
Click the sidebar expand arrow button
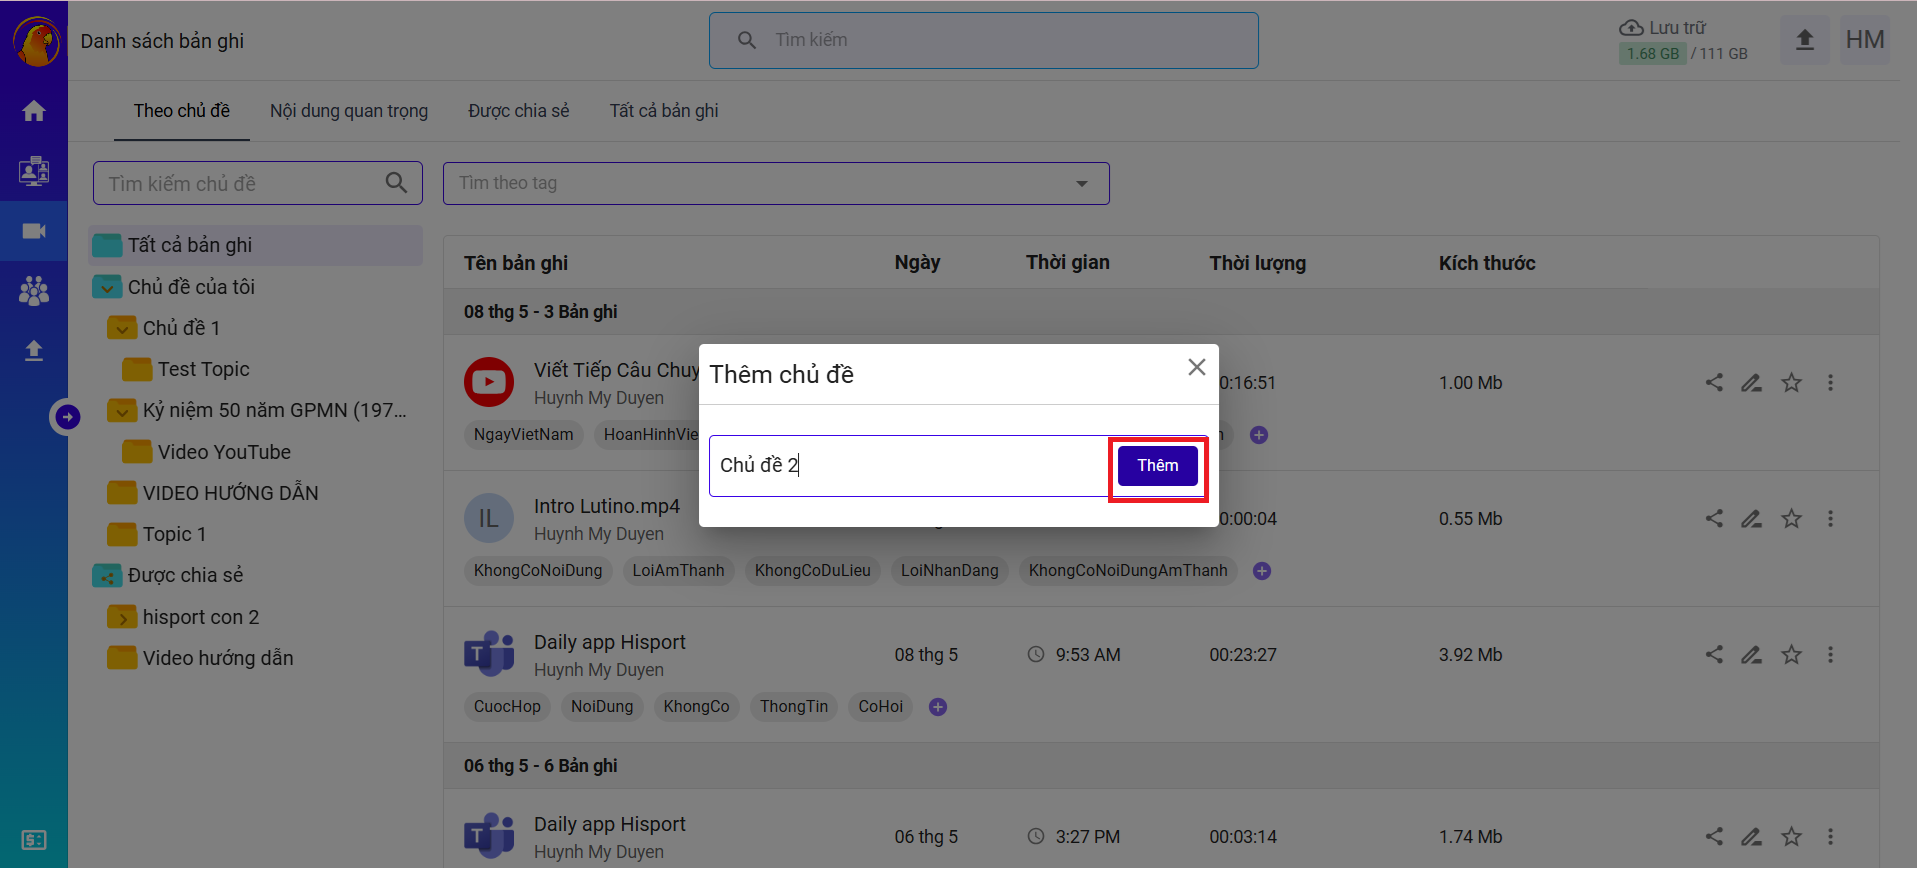click(67, 416)
